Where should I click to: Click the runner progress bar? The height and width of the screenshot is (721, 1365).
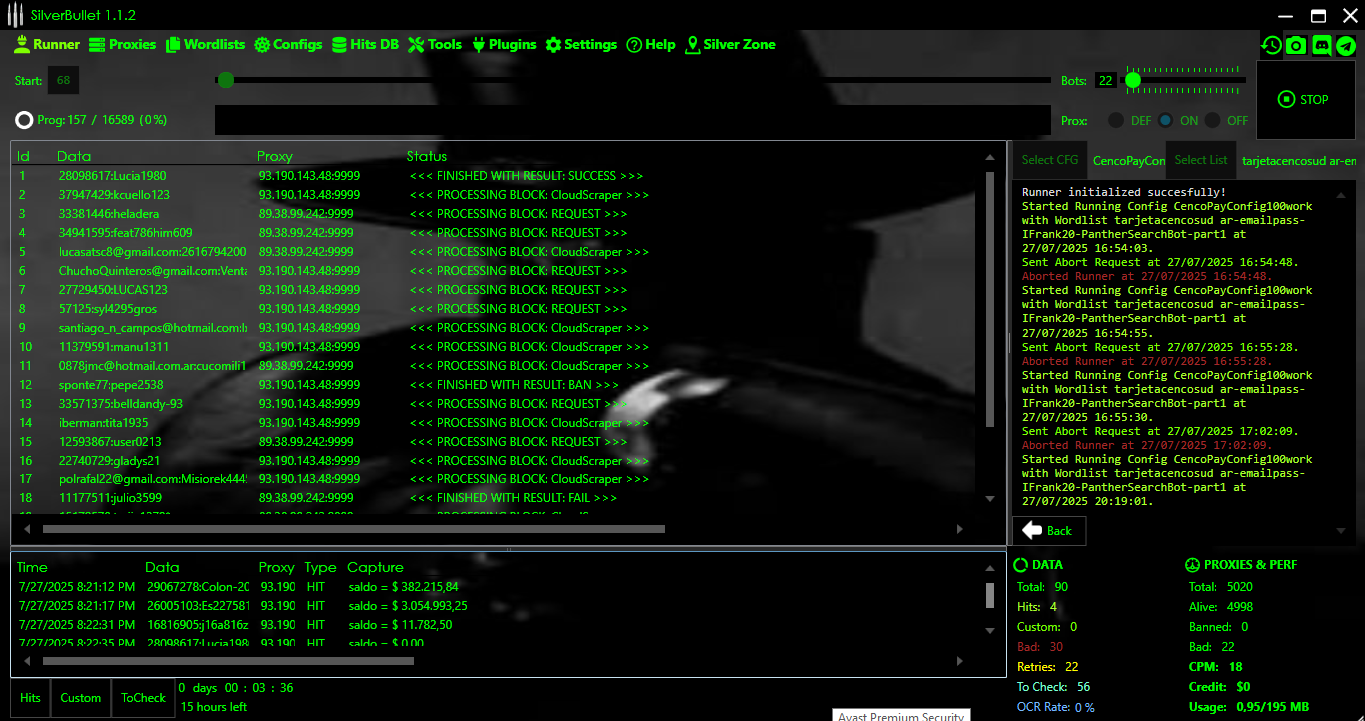coord(632,120)
